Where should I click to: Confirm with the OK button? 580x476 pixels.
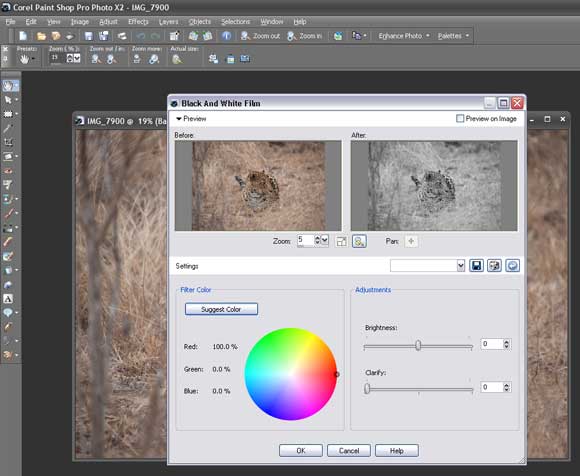click(301, 450)
